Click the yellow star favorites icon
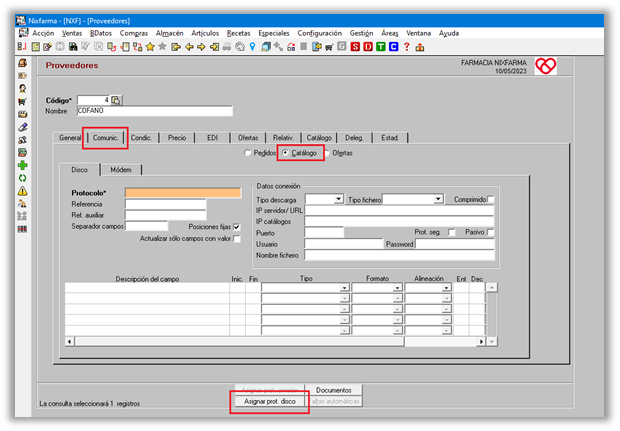 150,47
